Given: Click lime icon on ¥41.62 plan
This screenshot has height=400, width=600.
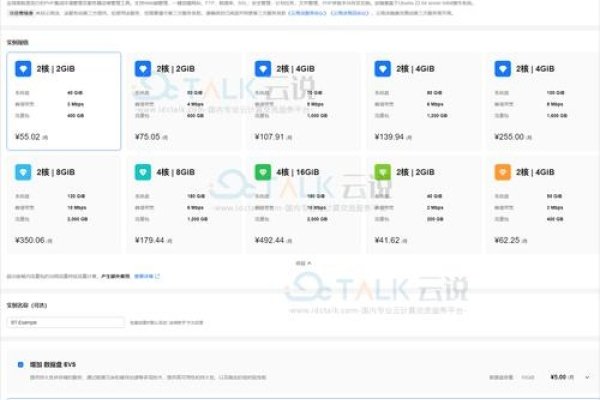Looking at the screenshot, I should (x=382, y=172).
